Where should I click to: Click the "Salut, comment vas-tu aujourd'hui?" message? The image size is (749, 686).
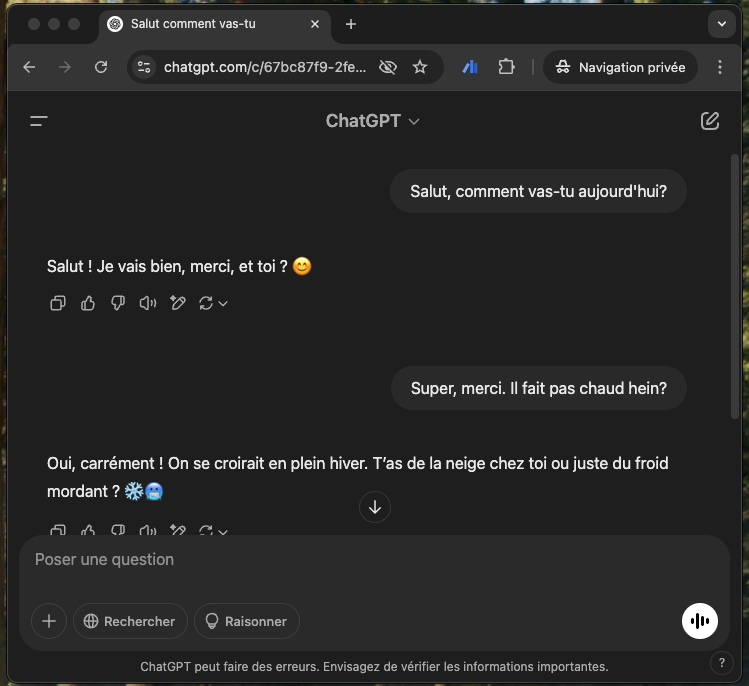click(x=538, y=191)
